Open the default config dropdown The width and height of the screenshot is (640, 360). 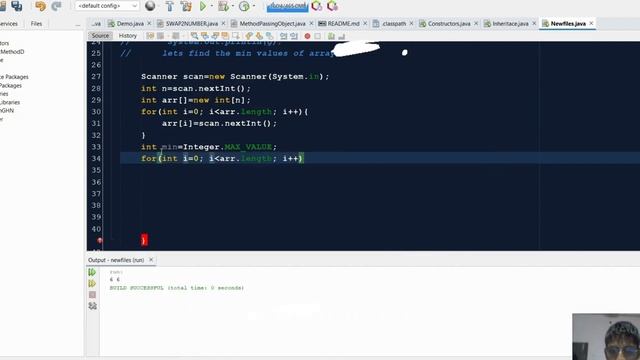(x=107, y=6)
